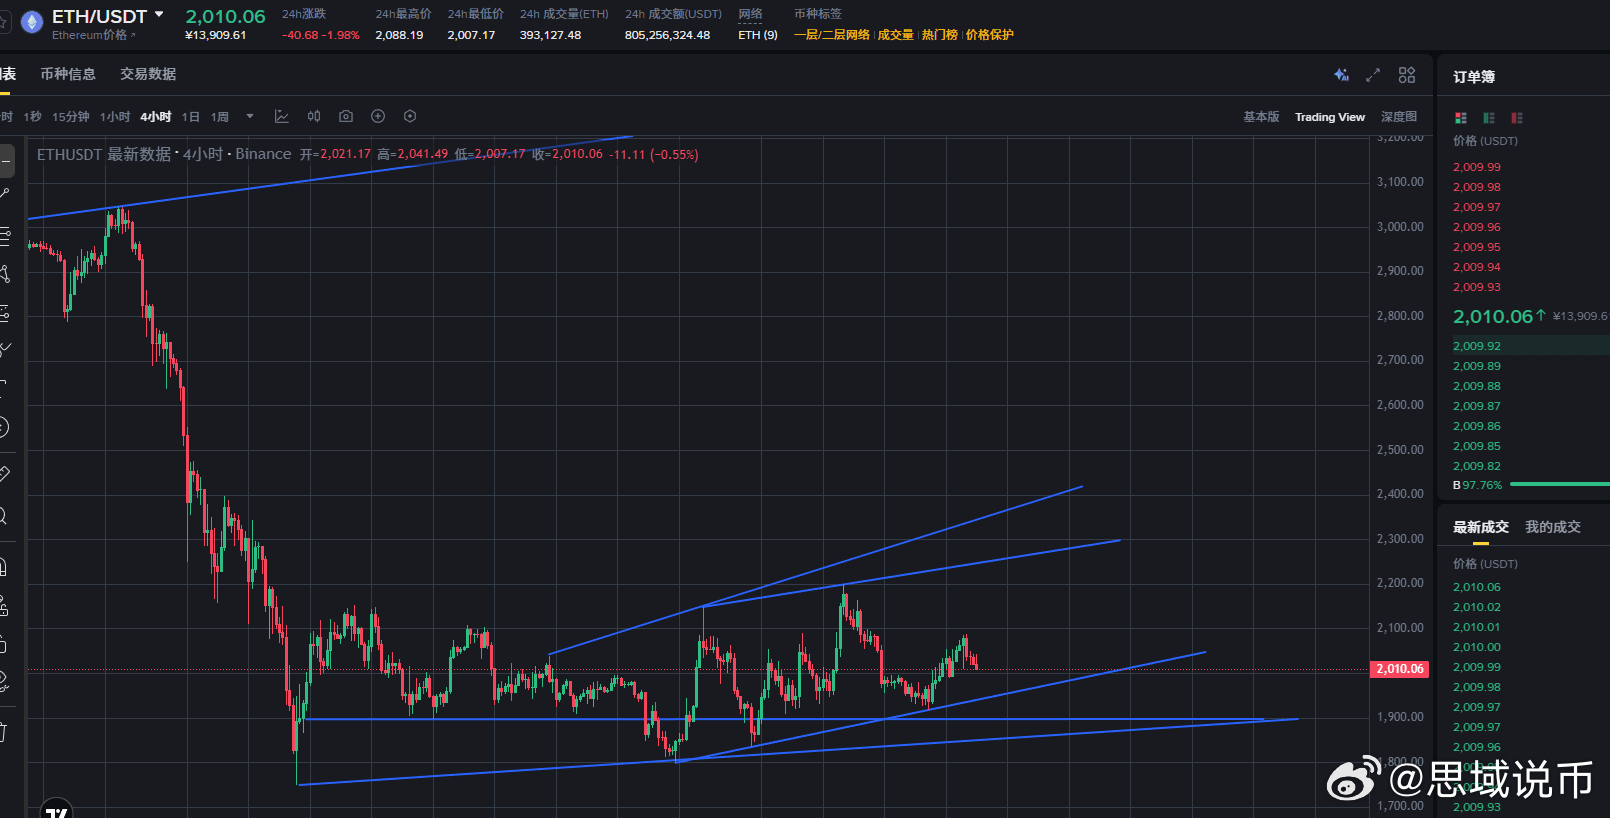Image resolution: width=1610 pixels, height=818 pixels.
Task: Open the chart indicators icon
Action: [282, 117]
